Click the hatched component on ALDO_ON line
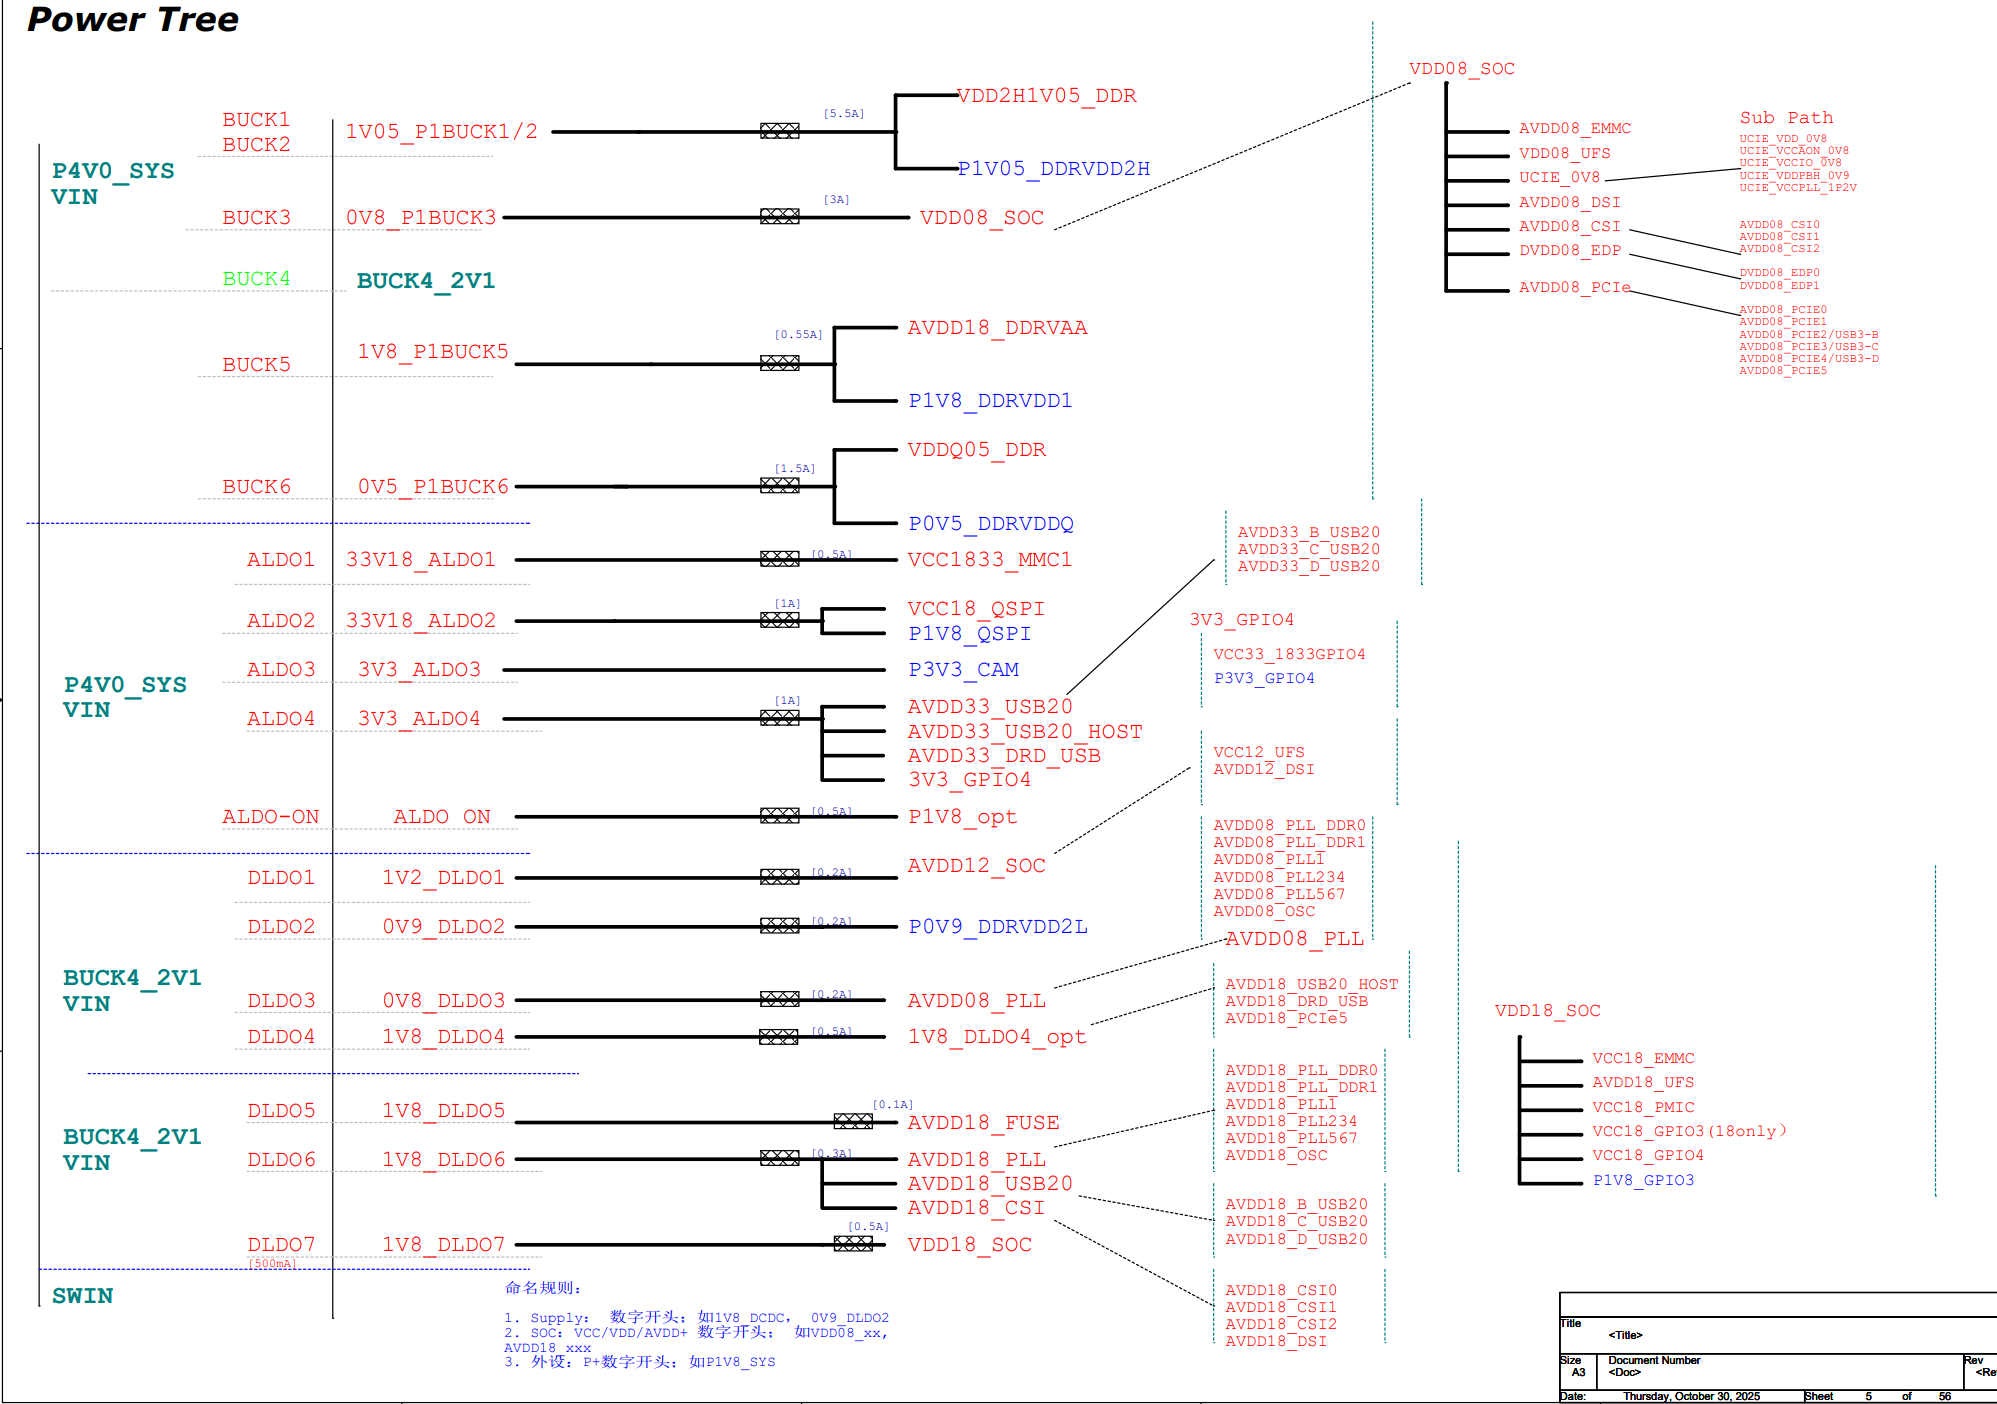The width and height of the screenshot is (1997, 1404). pos(779,816)
